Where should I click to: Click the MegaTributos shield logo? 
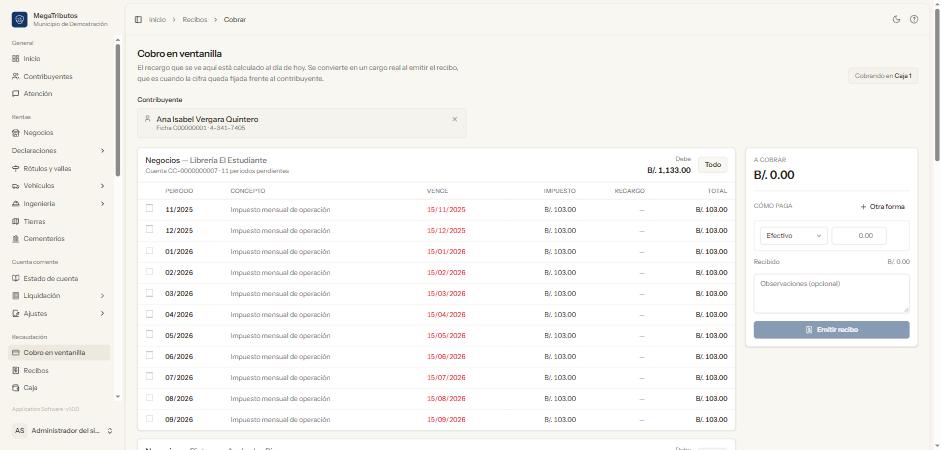(x=19, y=20)
